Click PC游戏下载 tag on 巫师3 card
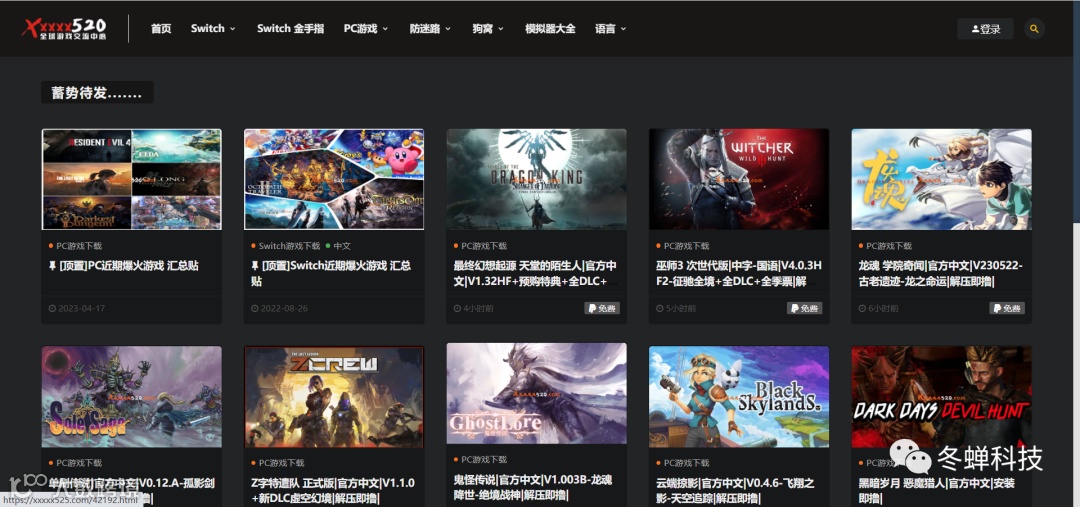1080x507 pixels. (x=686, y=246)
